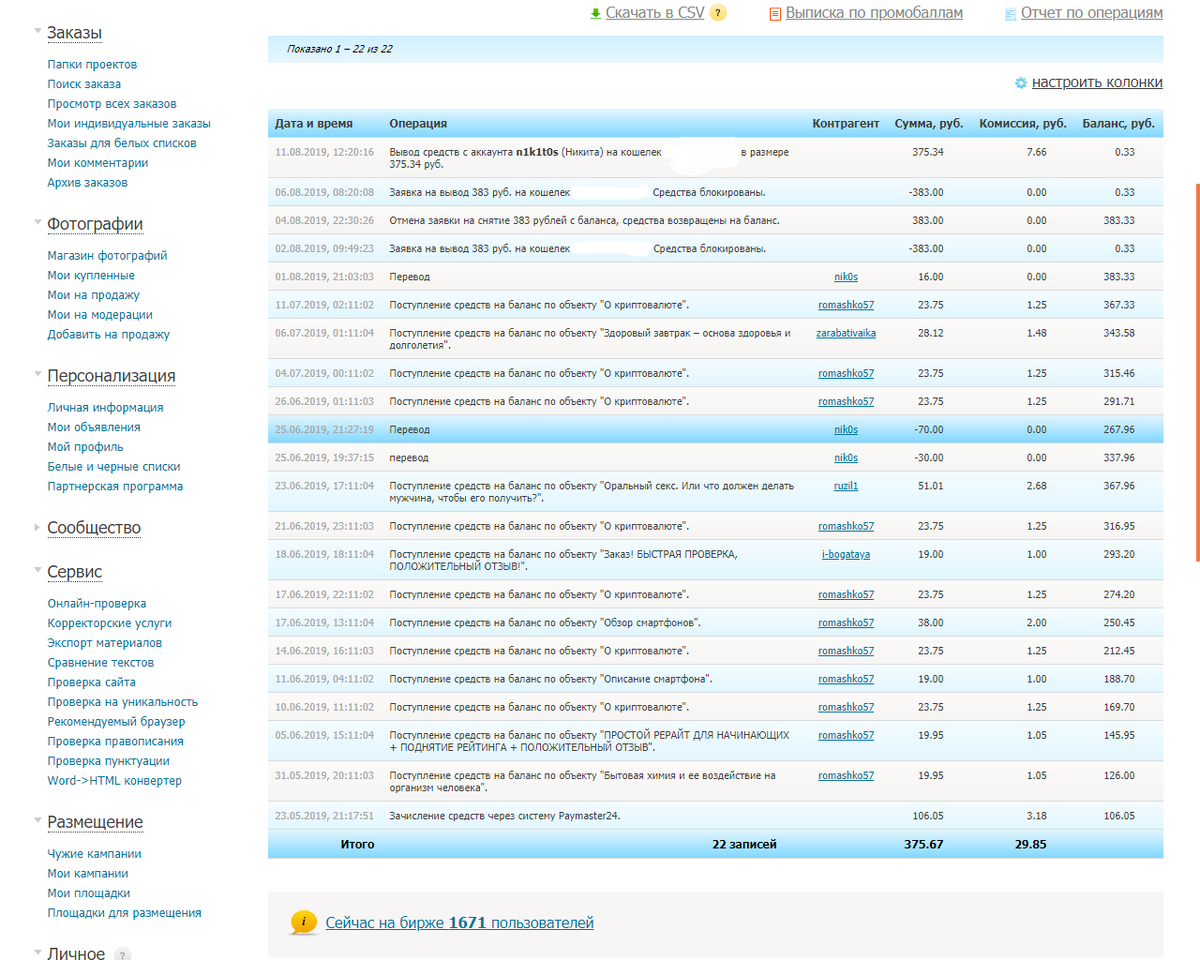Click Зачисление средств через систему Paymaster24 text
Image resolution: width=1200 pixels, height=960 pixels.
[x=505, y=816]
